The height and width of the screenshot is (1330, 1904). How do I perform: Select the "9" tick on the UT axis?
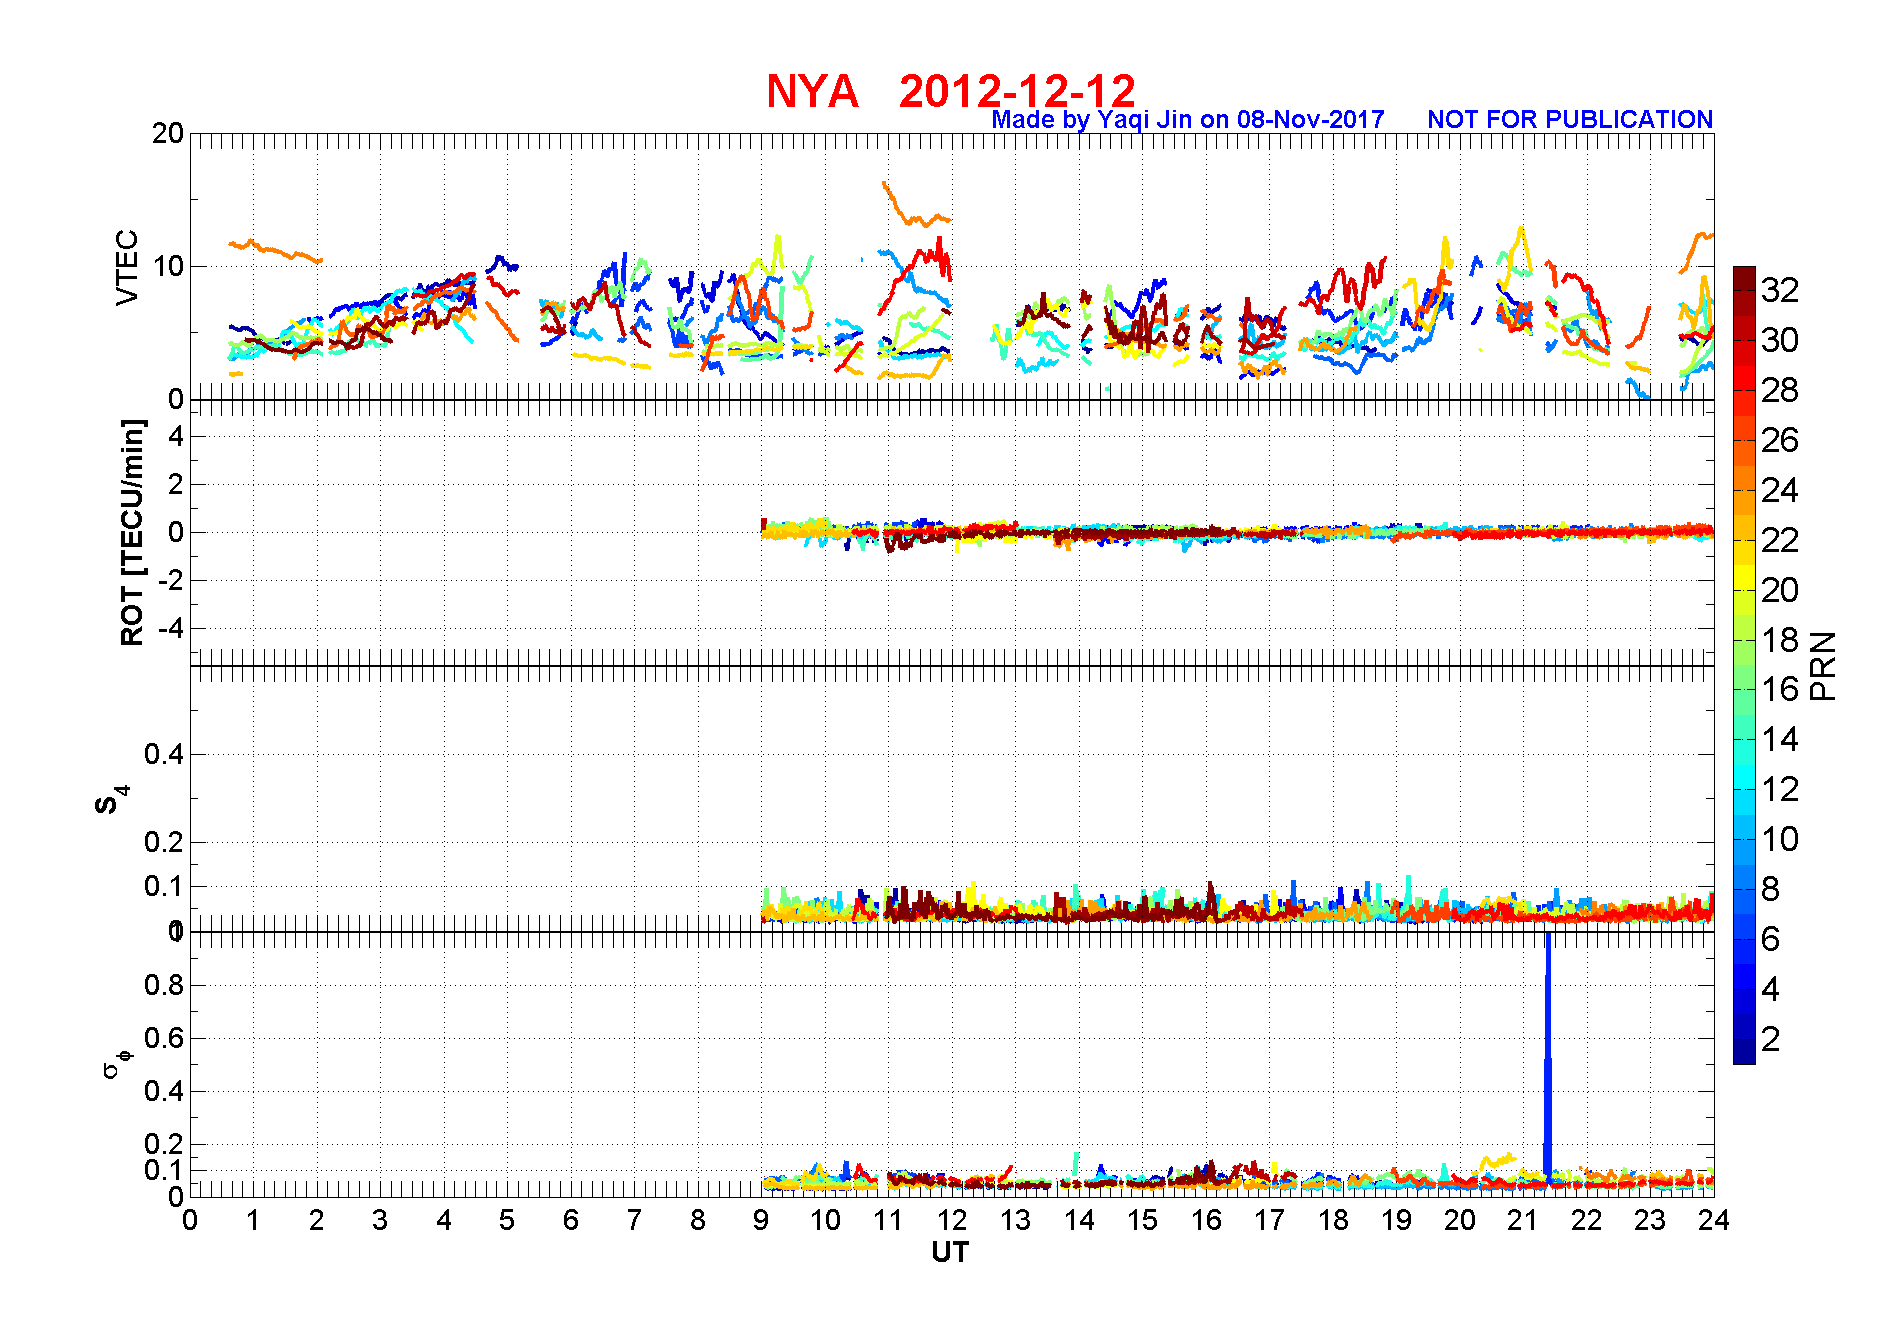(761, 1220)
